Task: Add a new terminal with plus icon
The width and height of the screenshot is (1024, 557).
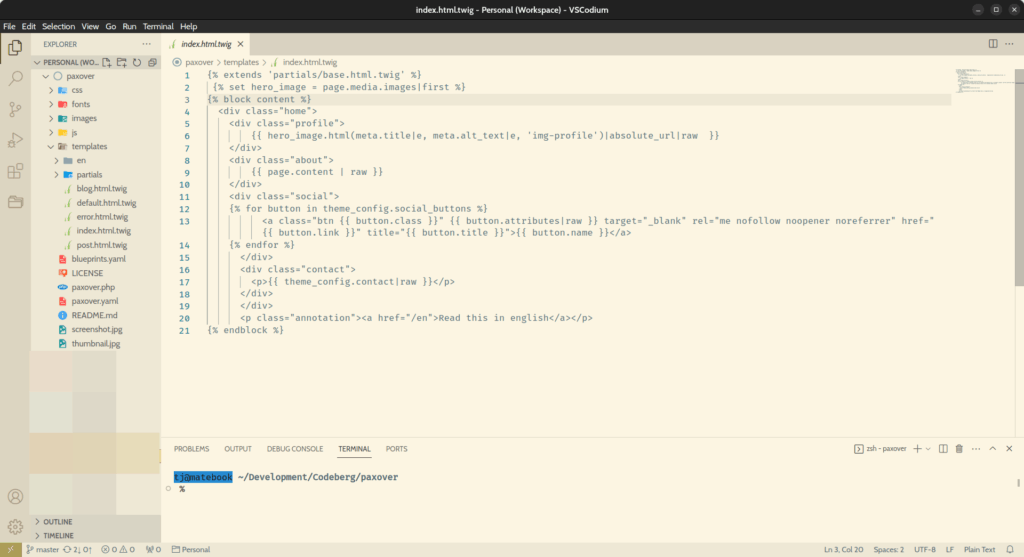Action: coord(917,449)
